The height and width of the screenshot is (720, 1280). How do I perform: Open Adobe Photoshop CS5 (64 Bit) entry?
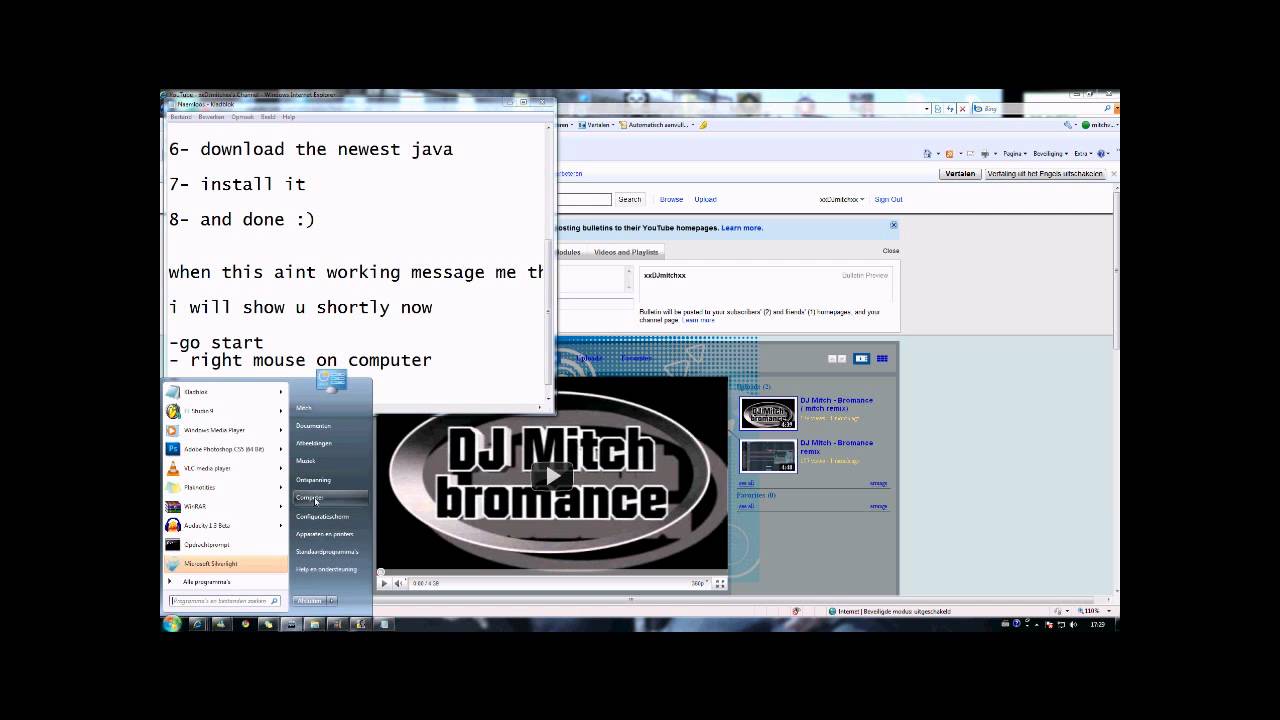pyautogui.click(x=225, y=449)
